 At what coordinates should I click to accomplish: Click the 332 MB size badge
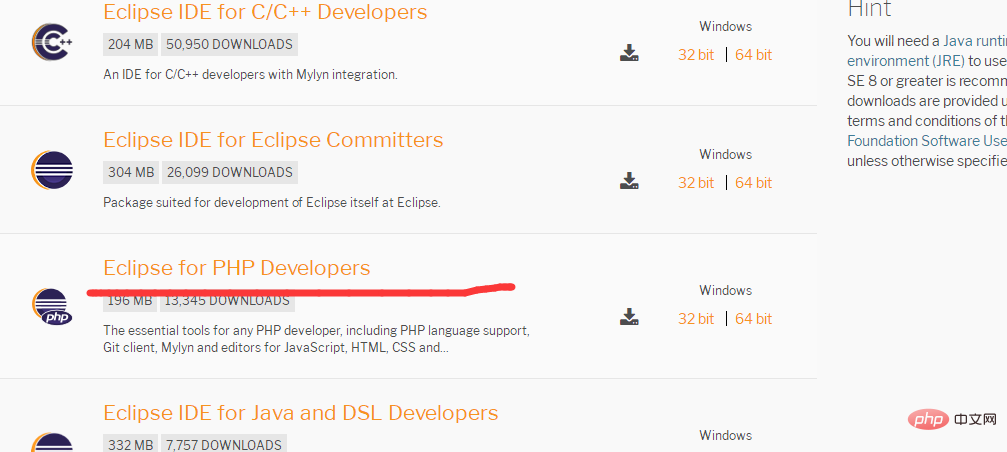click(130, 444)
